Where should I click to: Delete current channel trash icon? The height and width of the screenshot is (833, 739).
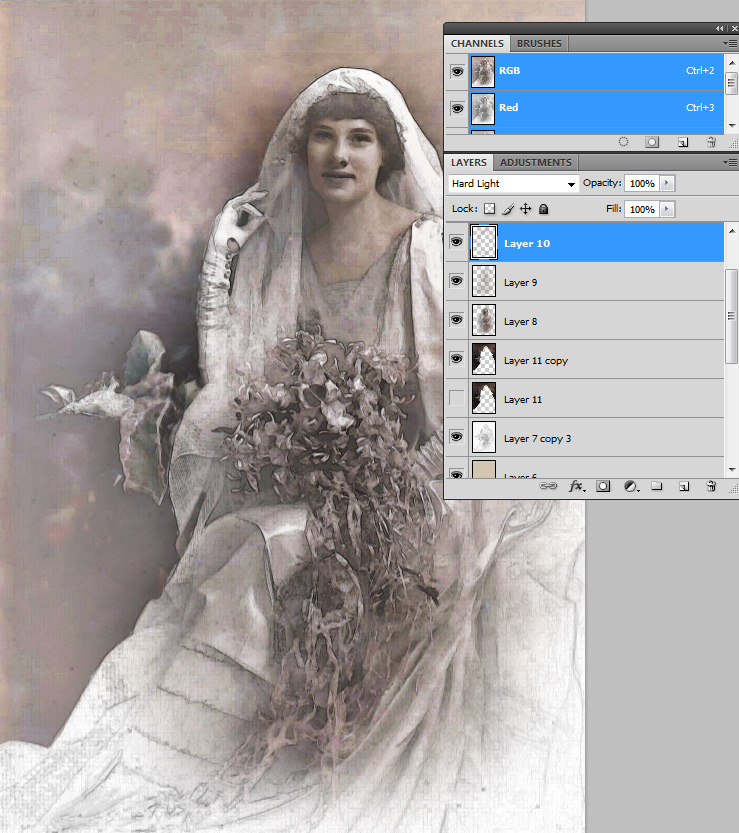click(x=711, y=142)
